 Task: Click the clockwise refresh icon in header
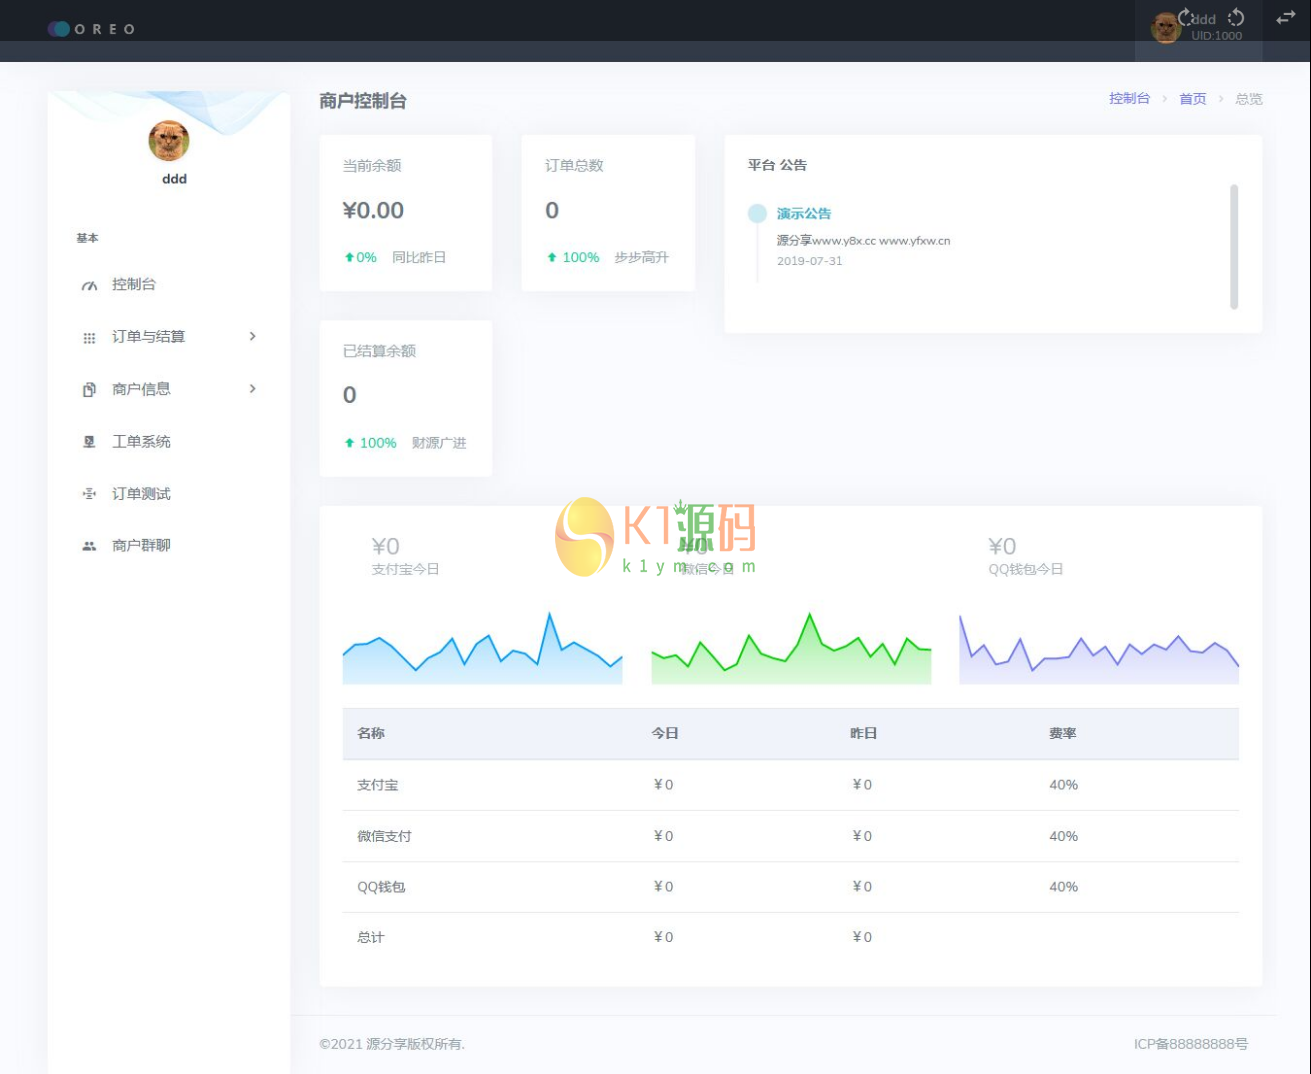pyautogui.click(x=1186, y=17)
